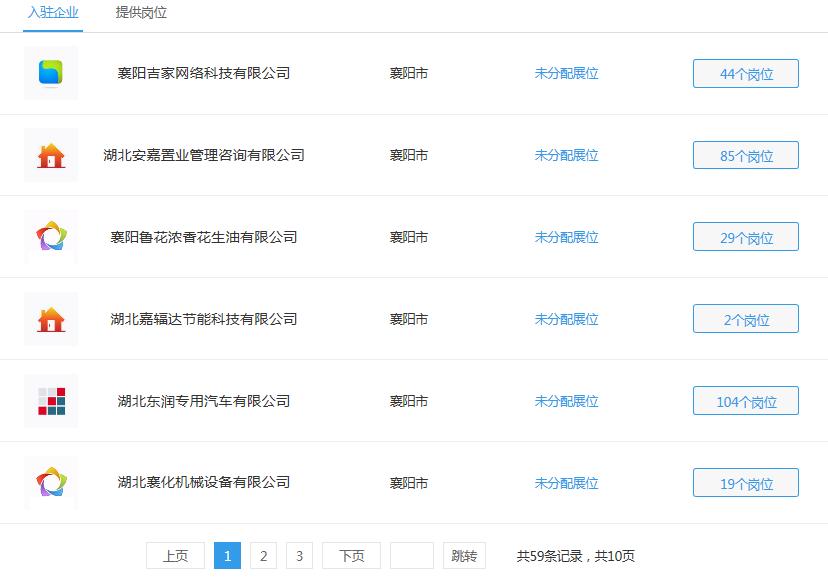Click the 湖北东润专用汽车 grid logo icon
The image size is (828, 578).
point(51,400)
